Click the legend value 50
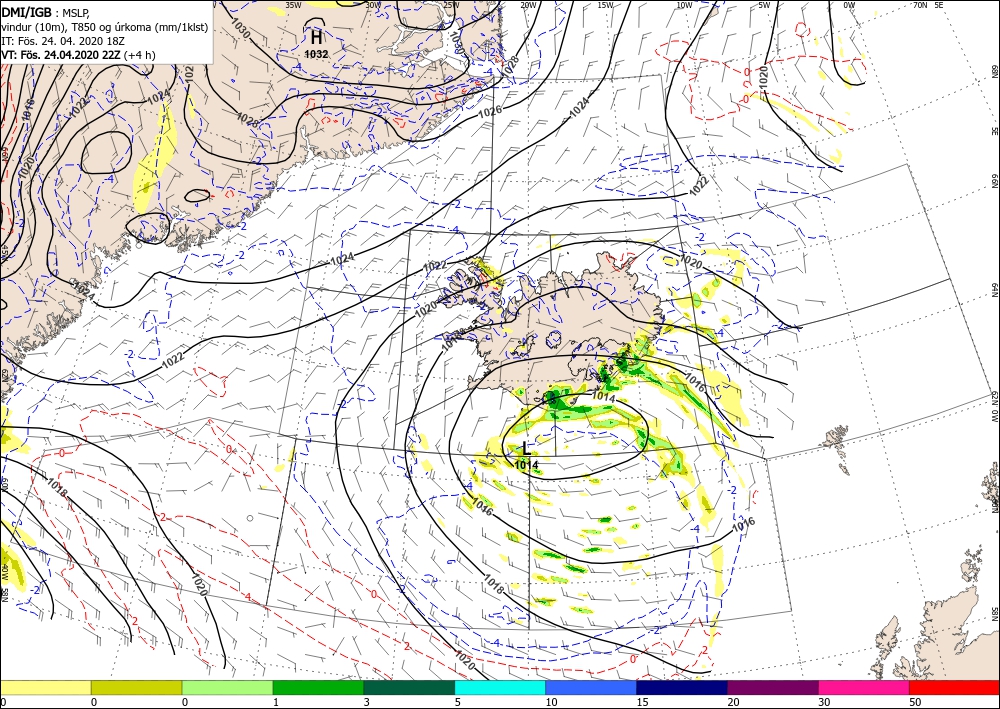1000x709 pixels. [x=916, y=702]
